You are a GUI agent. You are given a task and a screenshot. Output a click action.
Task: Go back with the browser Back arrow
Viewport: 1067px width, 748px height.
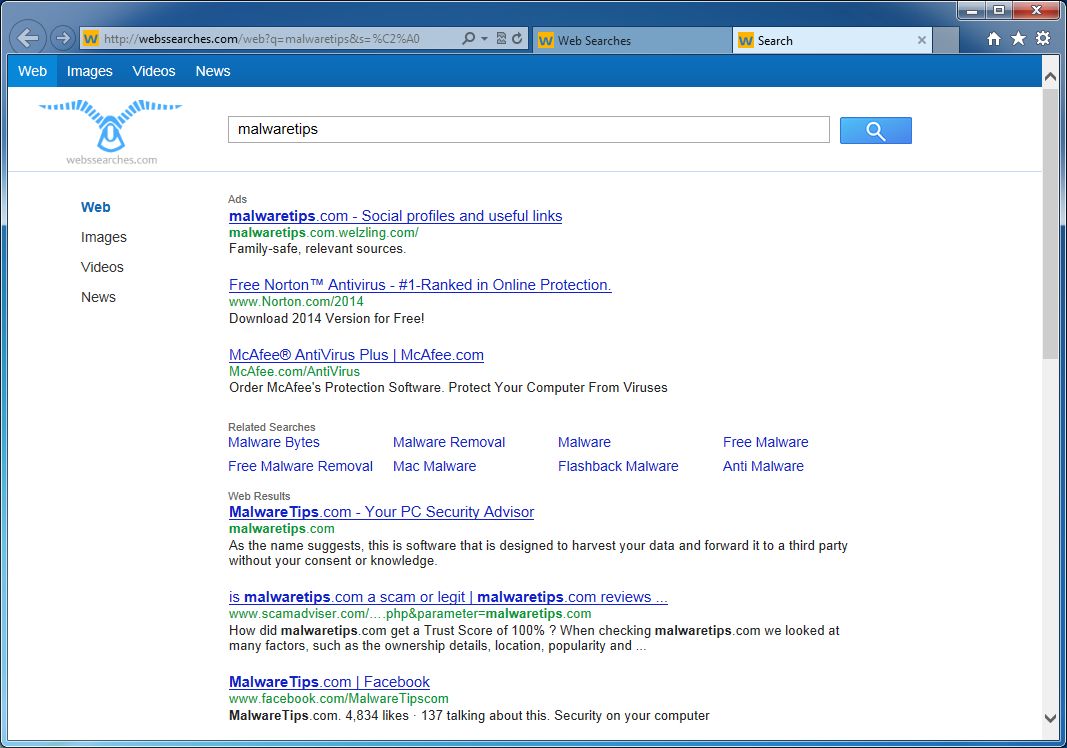(x=28, y=37)
